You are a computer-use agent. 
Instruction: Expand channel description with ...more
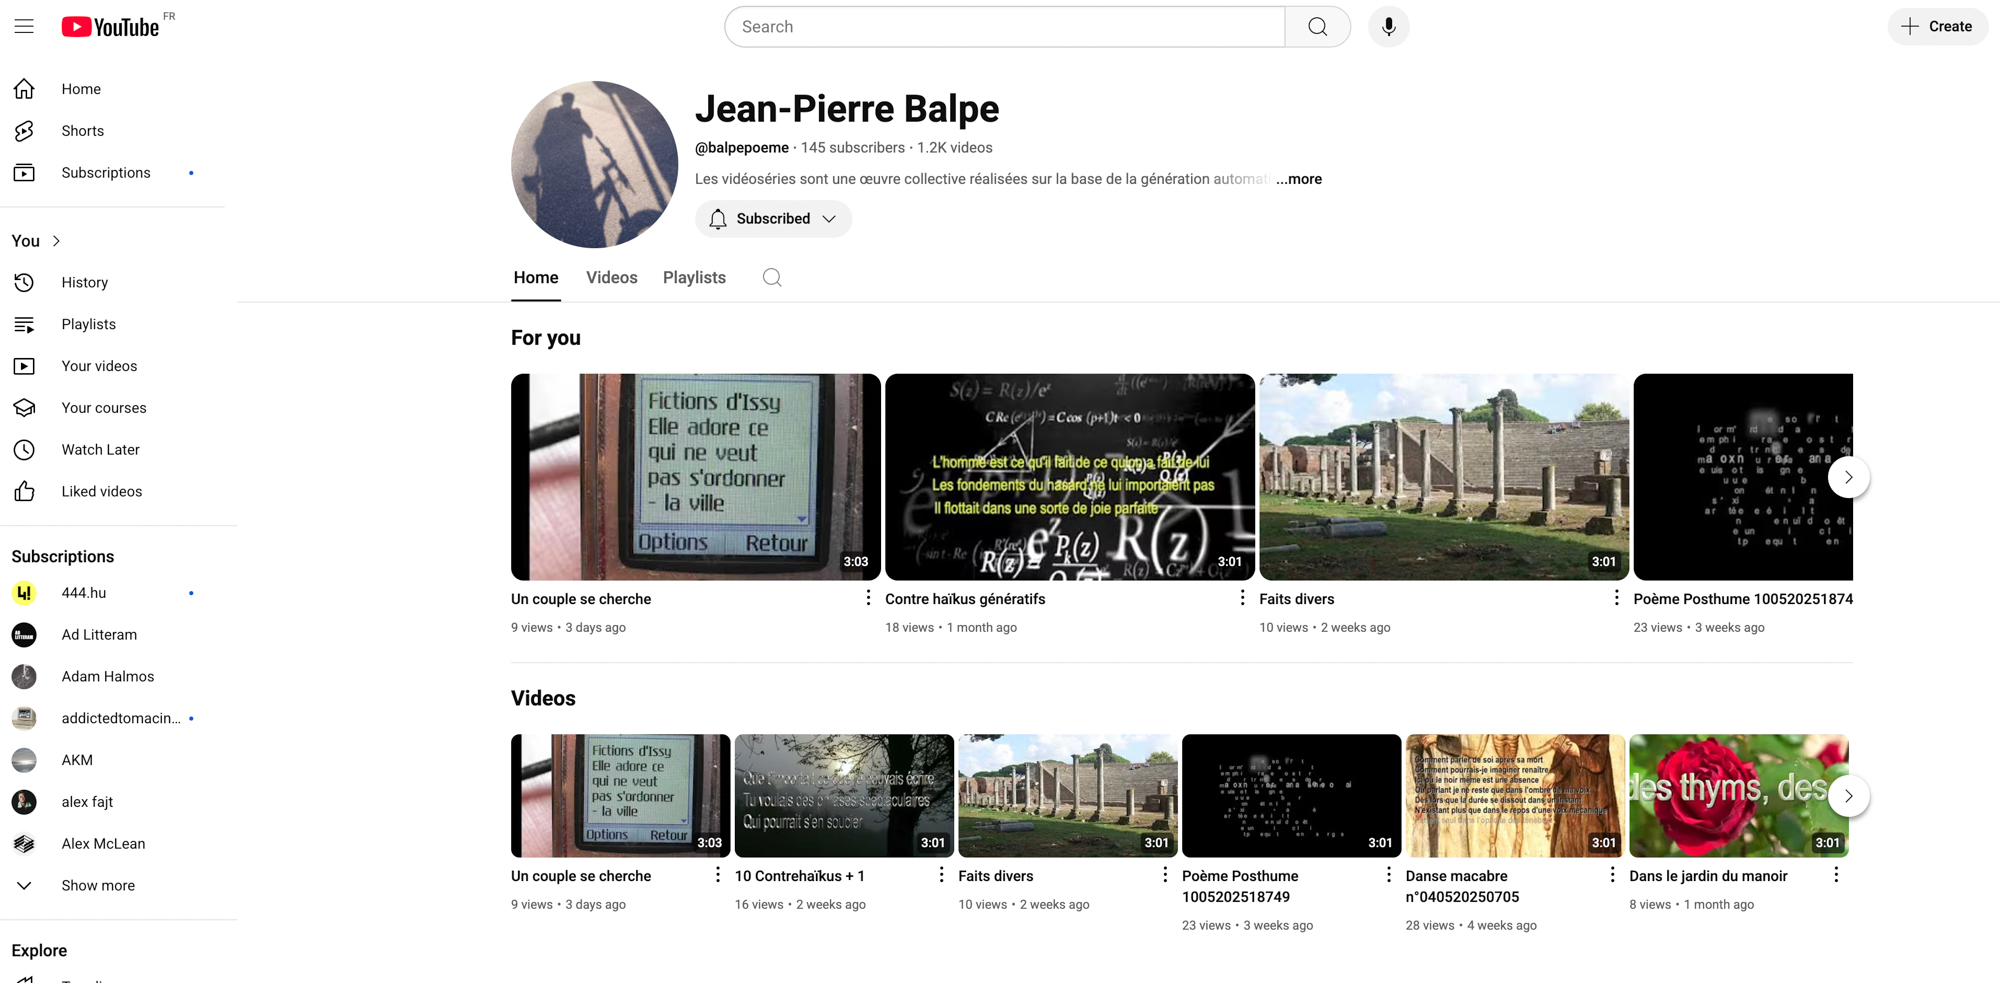pyautogui.click(x=1299, y=179)
